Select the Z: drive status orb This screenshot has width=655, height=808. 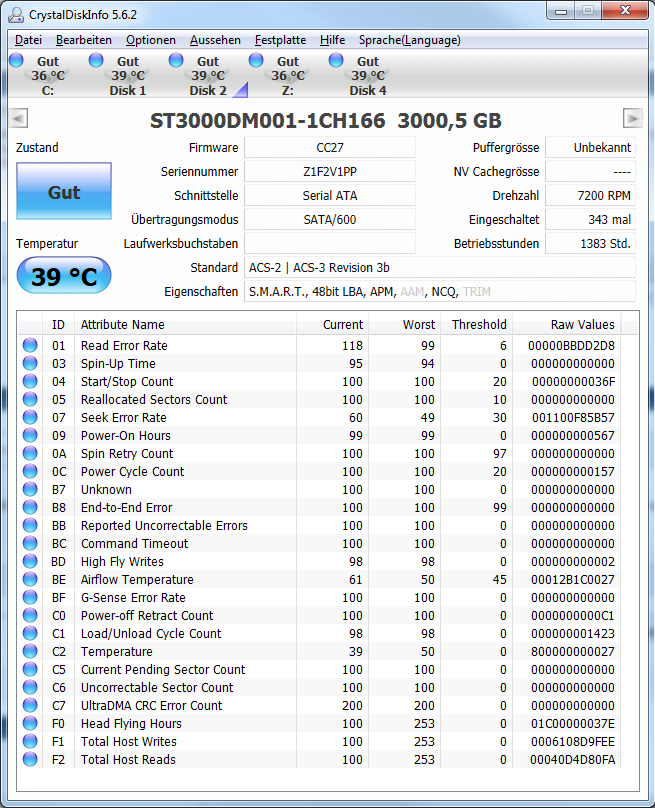coord(256,60)
